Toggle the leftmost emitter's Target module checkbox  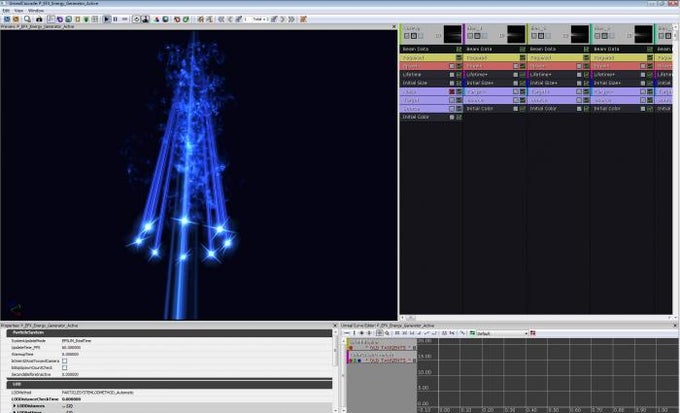(x=451, y=100)
